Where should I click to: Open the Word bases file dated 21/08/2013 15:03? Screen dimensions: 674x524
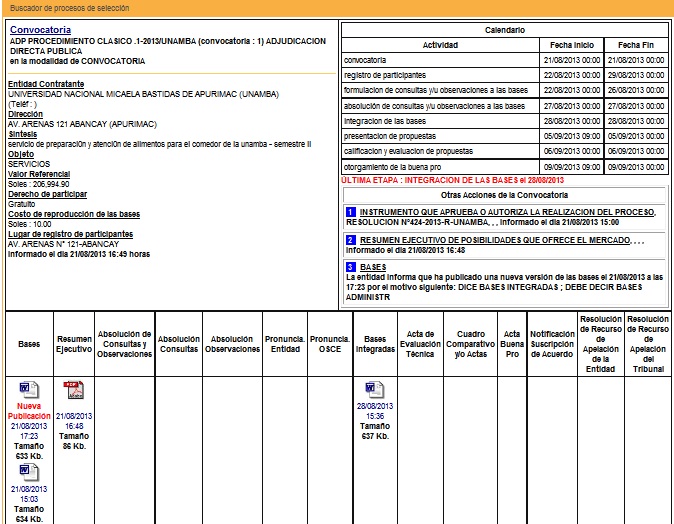(x=29, y=472)
